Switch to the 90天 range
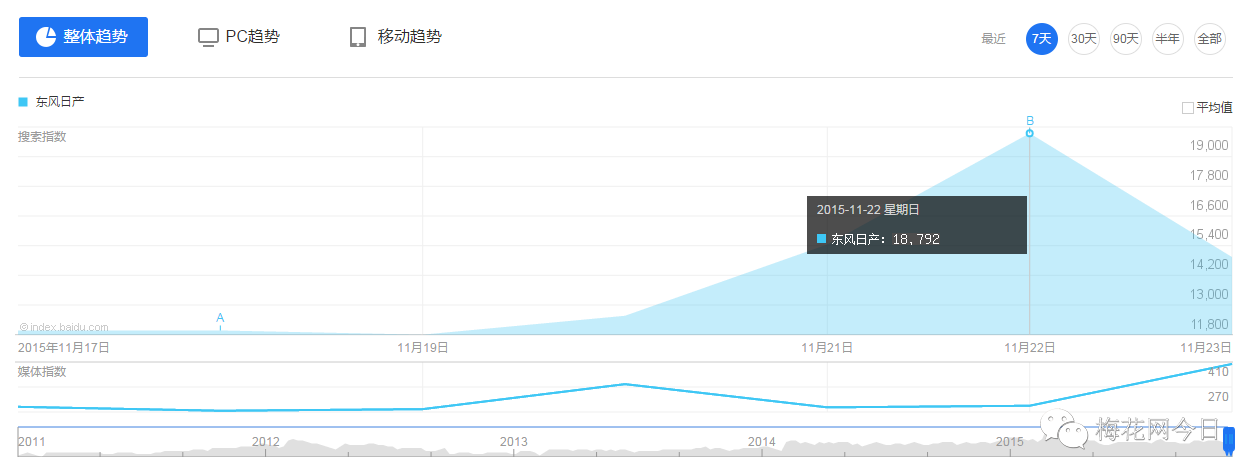 click(1125, 39)
